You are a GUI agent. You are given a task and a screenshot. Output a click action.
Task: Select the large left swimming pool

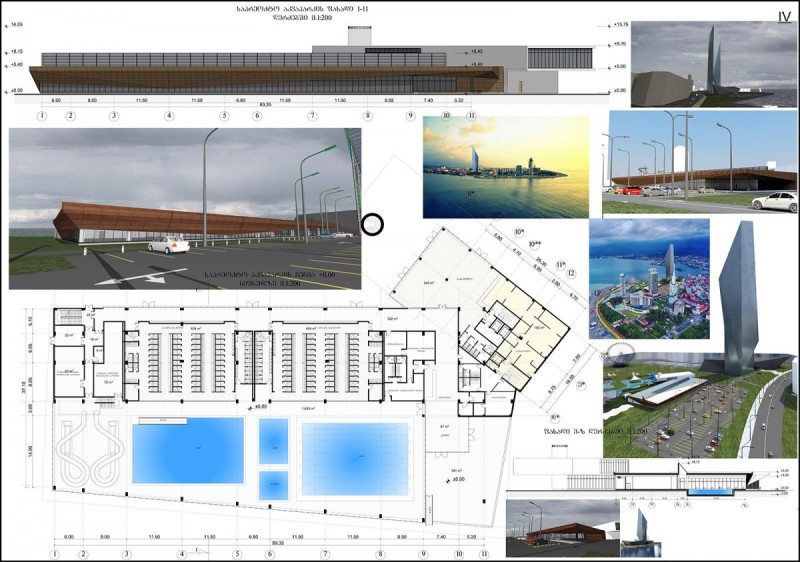[188, 450]
